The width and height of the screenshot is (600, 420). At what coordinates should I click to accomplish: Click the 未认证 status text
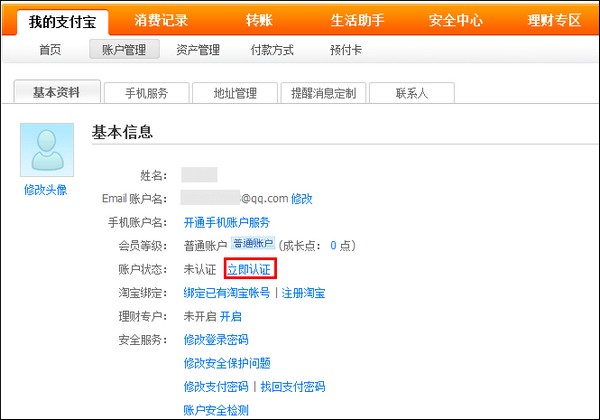coord(200,270)
